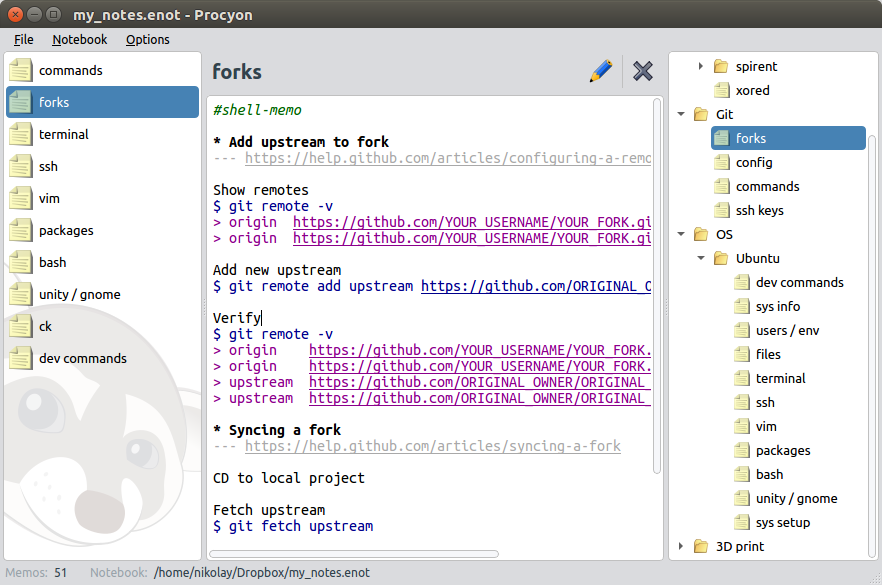Click the note icon beside ssh keys in tree
This screenshot has width=882, height=585.
[x=721, y=210]
